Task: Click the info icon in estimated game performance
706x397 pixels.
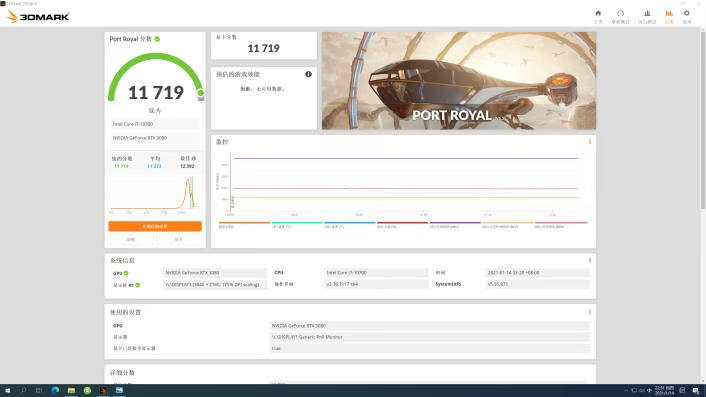Action: coord(308,74)
